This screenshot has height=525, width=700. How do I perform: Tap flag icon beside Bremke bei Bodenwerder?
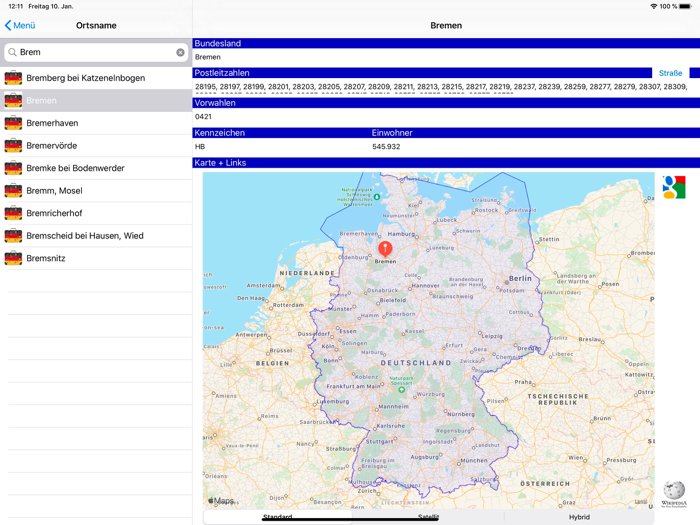click(13, 168)
